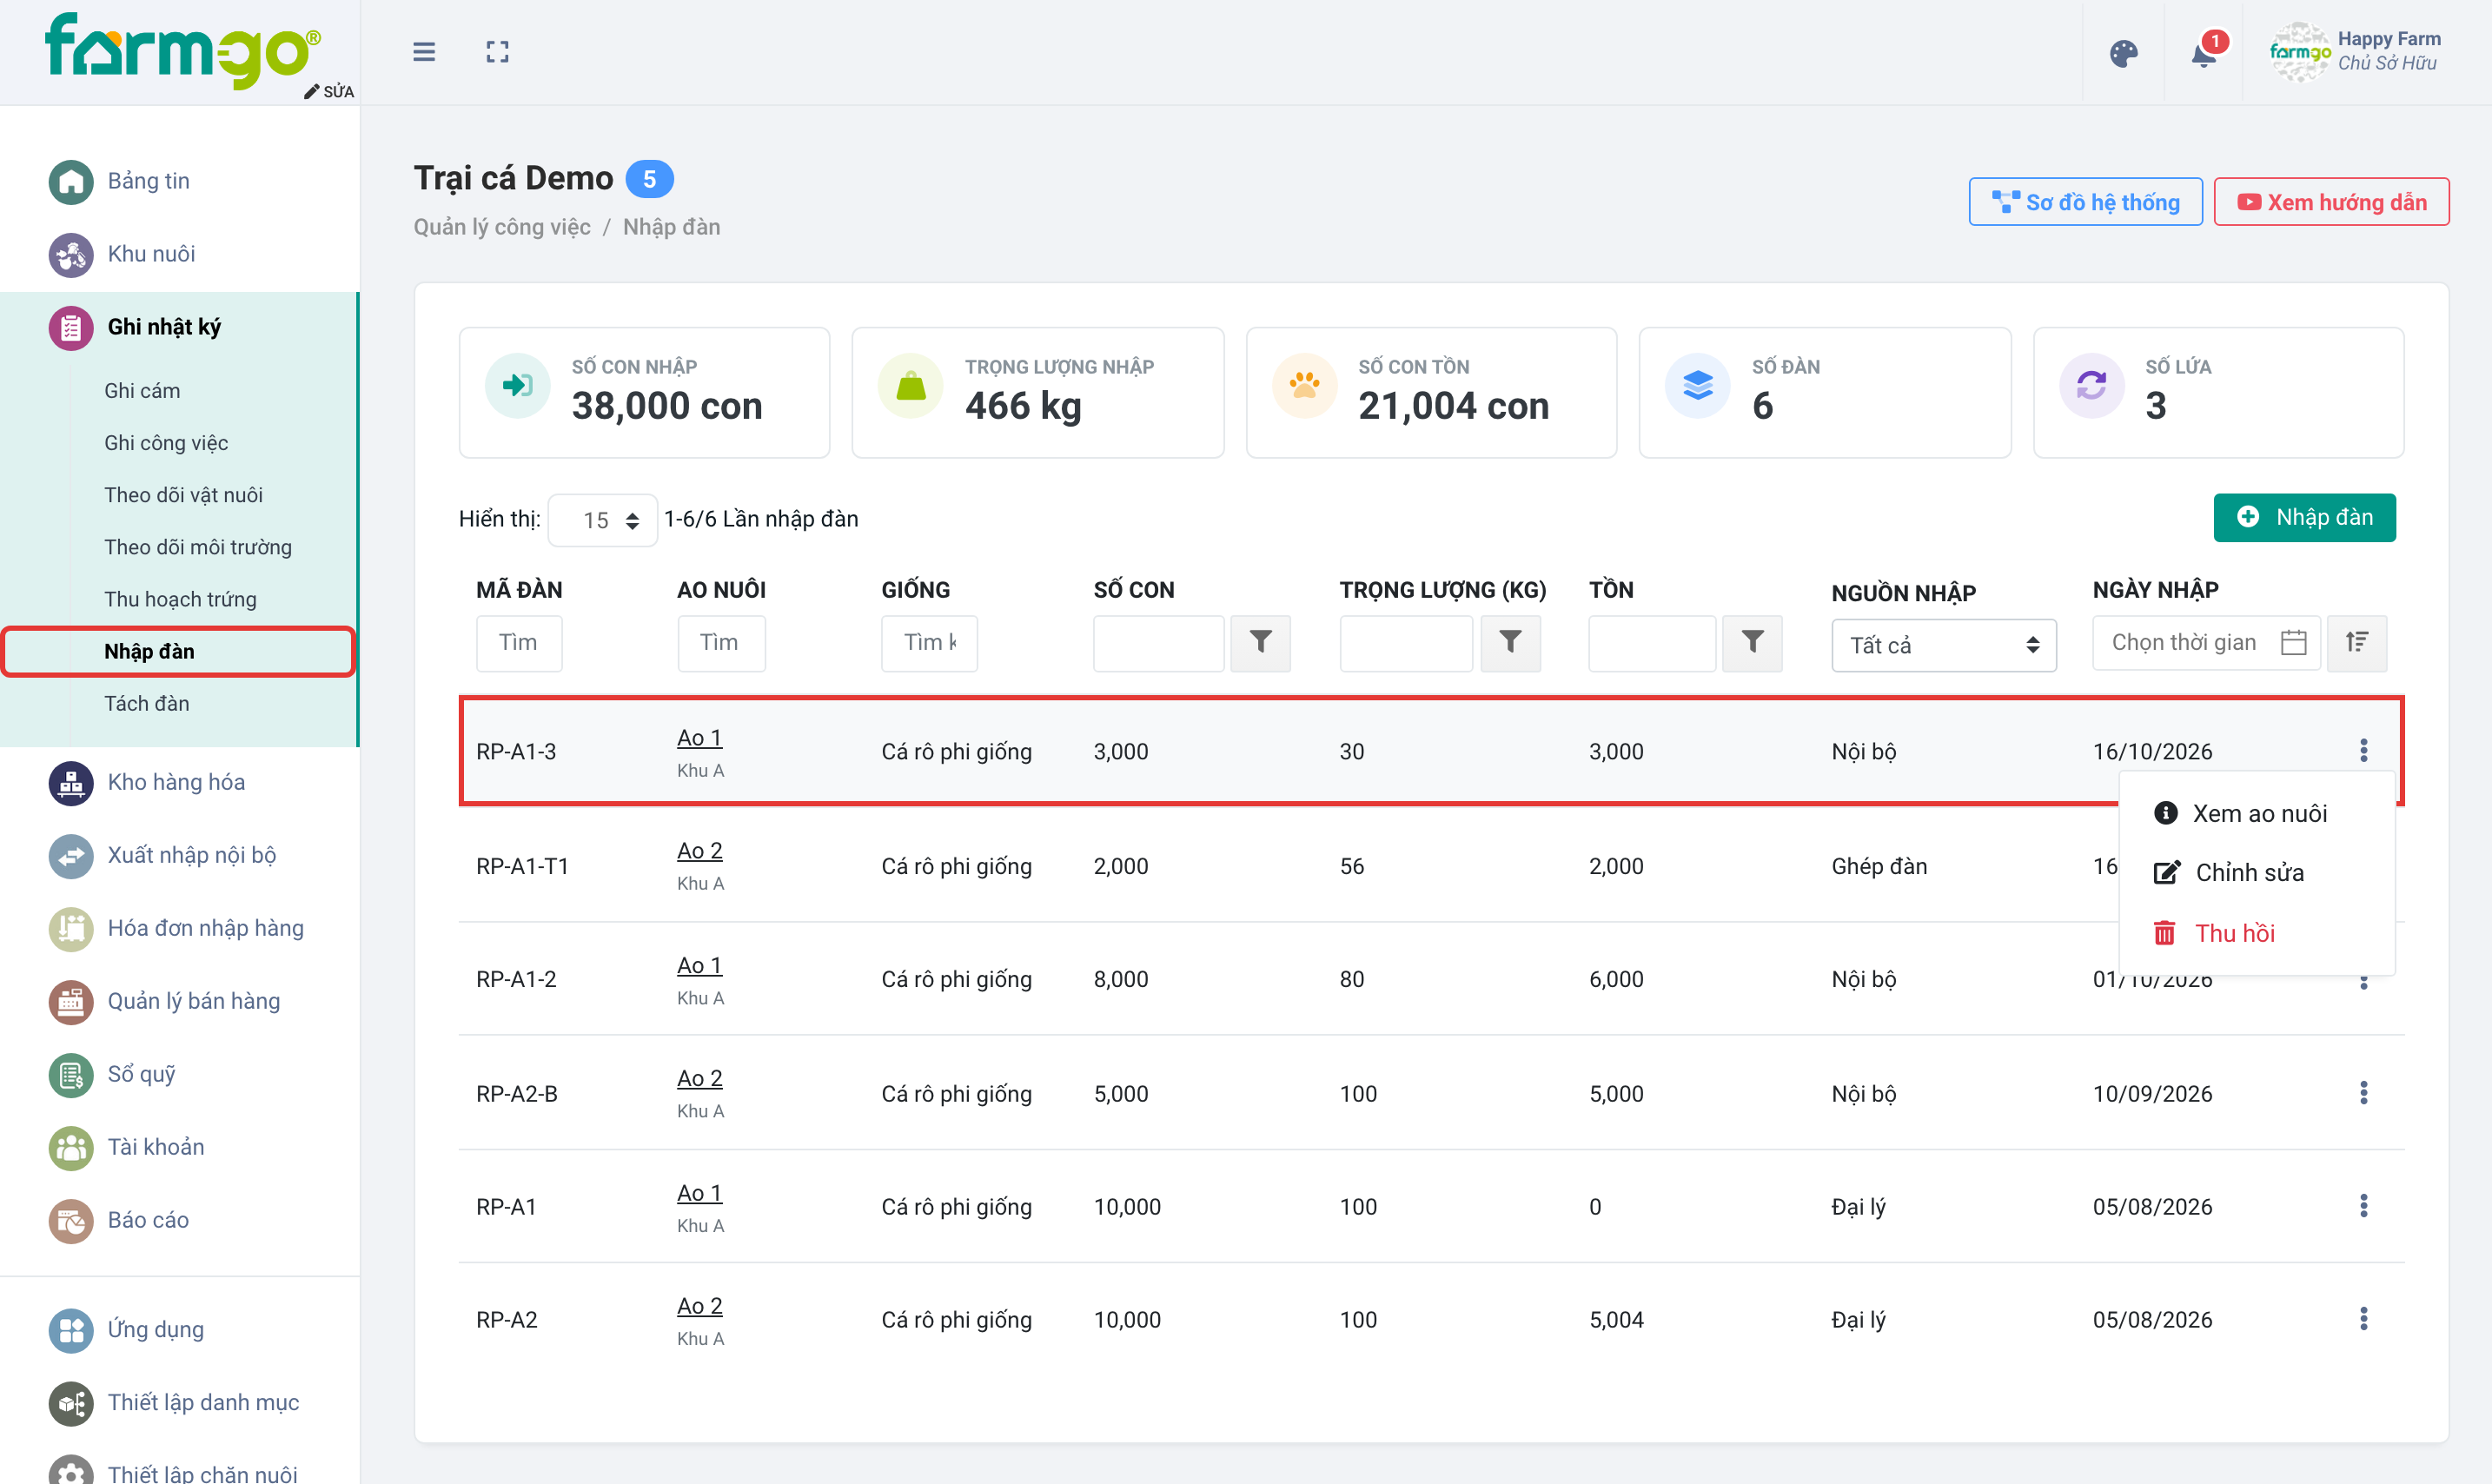Open actions menu for RP-A1-3 row
This screenshot has width=2492, height=1484.
[2363, 750]
